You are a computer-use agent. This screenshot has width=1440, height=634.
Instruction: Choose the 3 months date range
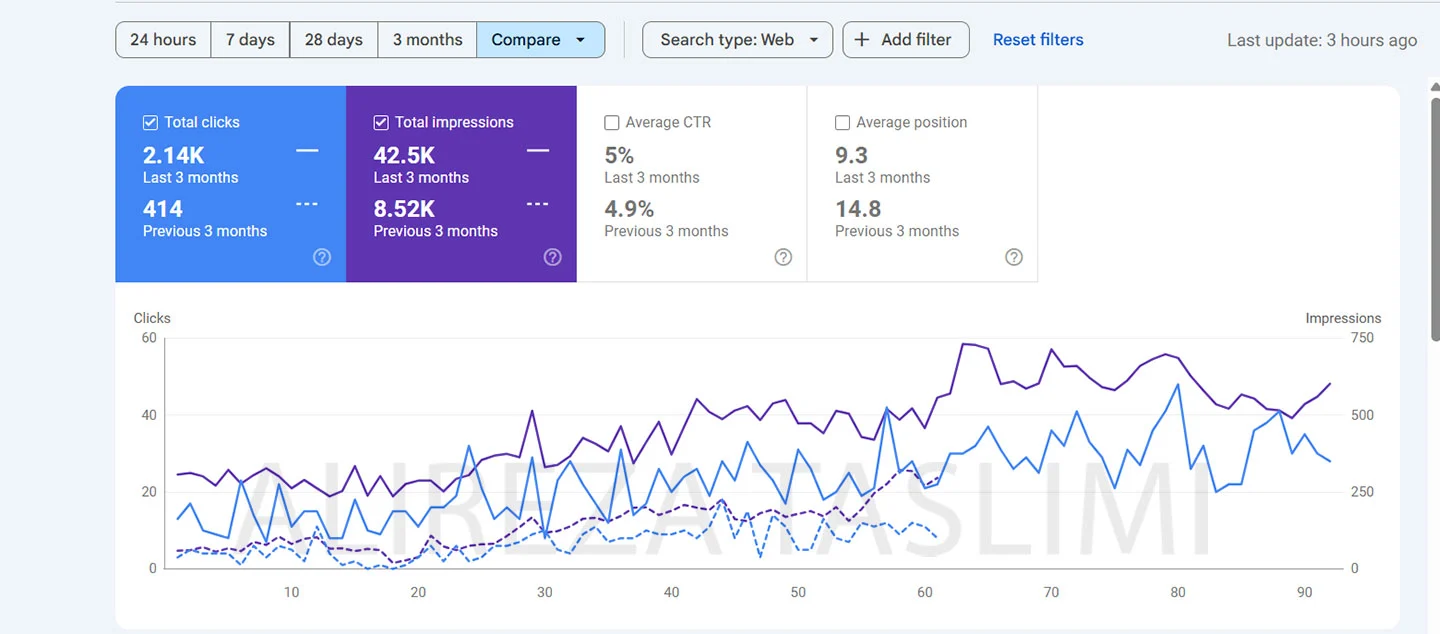point(427,40)
